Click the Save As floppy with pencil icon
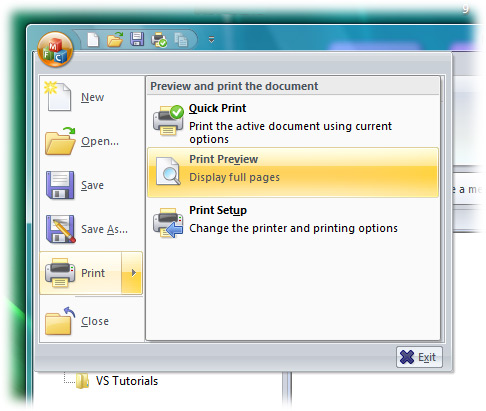Viewport: 486px width, 411px height. point(60,229)
